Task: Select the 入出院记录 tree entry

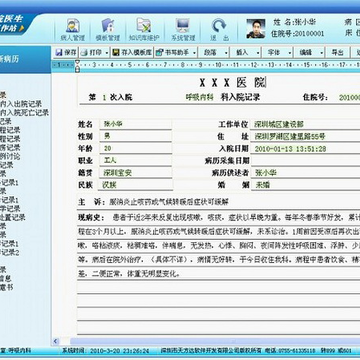Action: pyautogui.click(x=21, y=104)
